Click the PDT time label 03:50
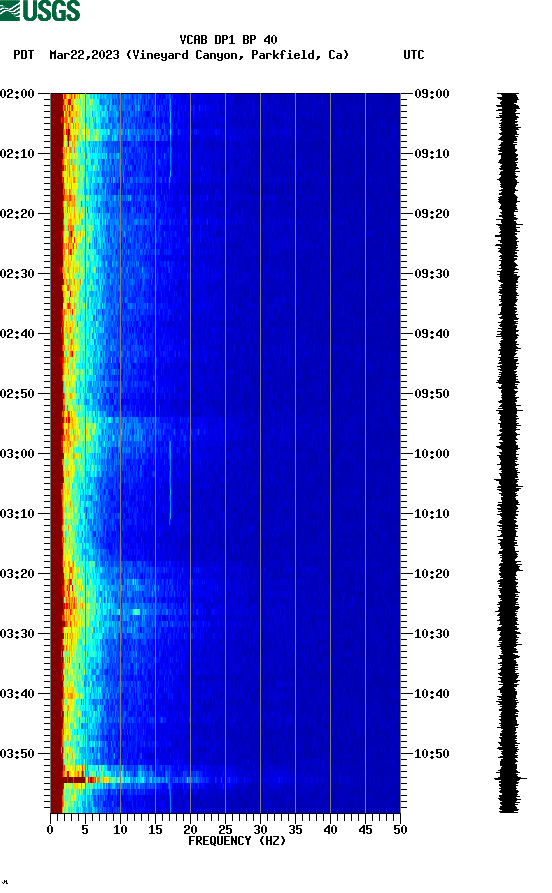This screenshot has width=552, height=893. tap(17, 753)
